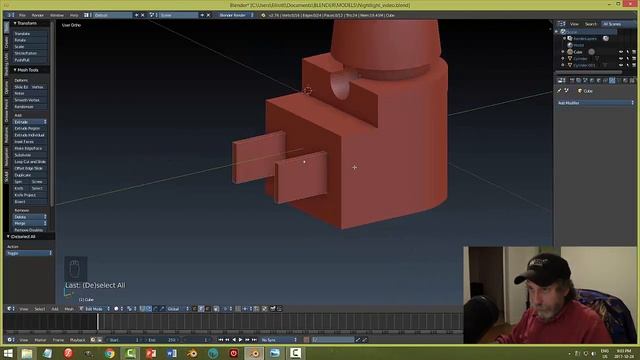
Task: Click the Translate tool button
Action: pos(30,34)
